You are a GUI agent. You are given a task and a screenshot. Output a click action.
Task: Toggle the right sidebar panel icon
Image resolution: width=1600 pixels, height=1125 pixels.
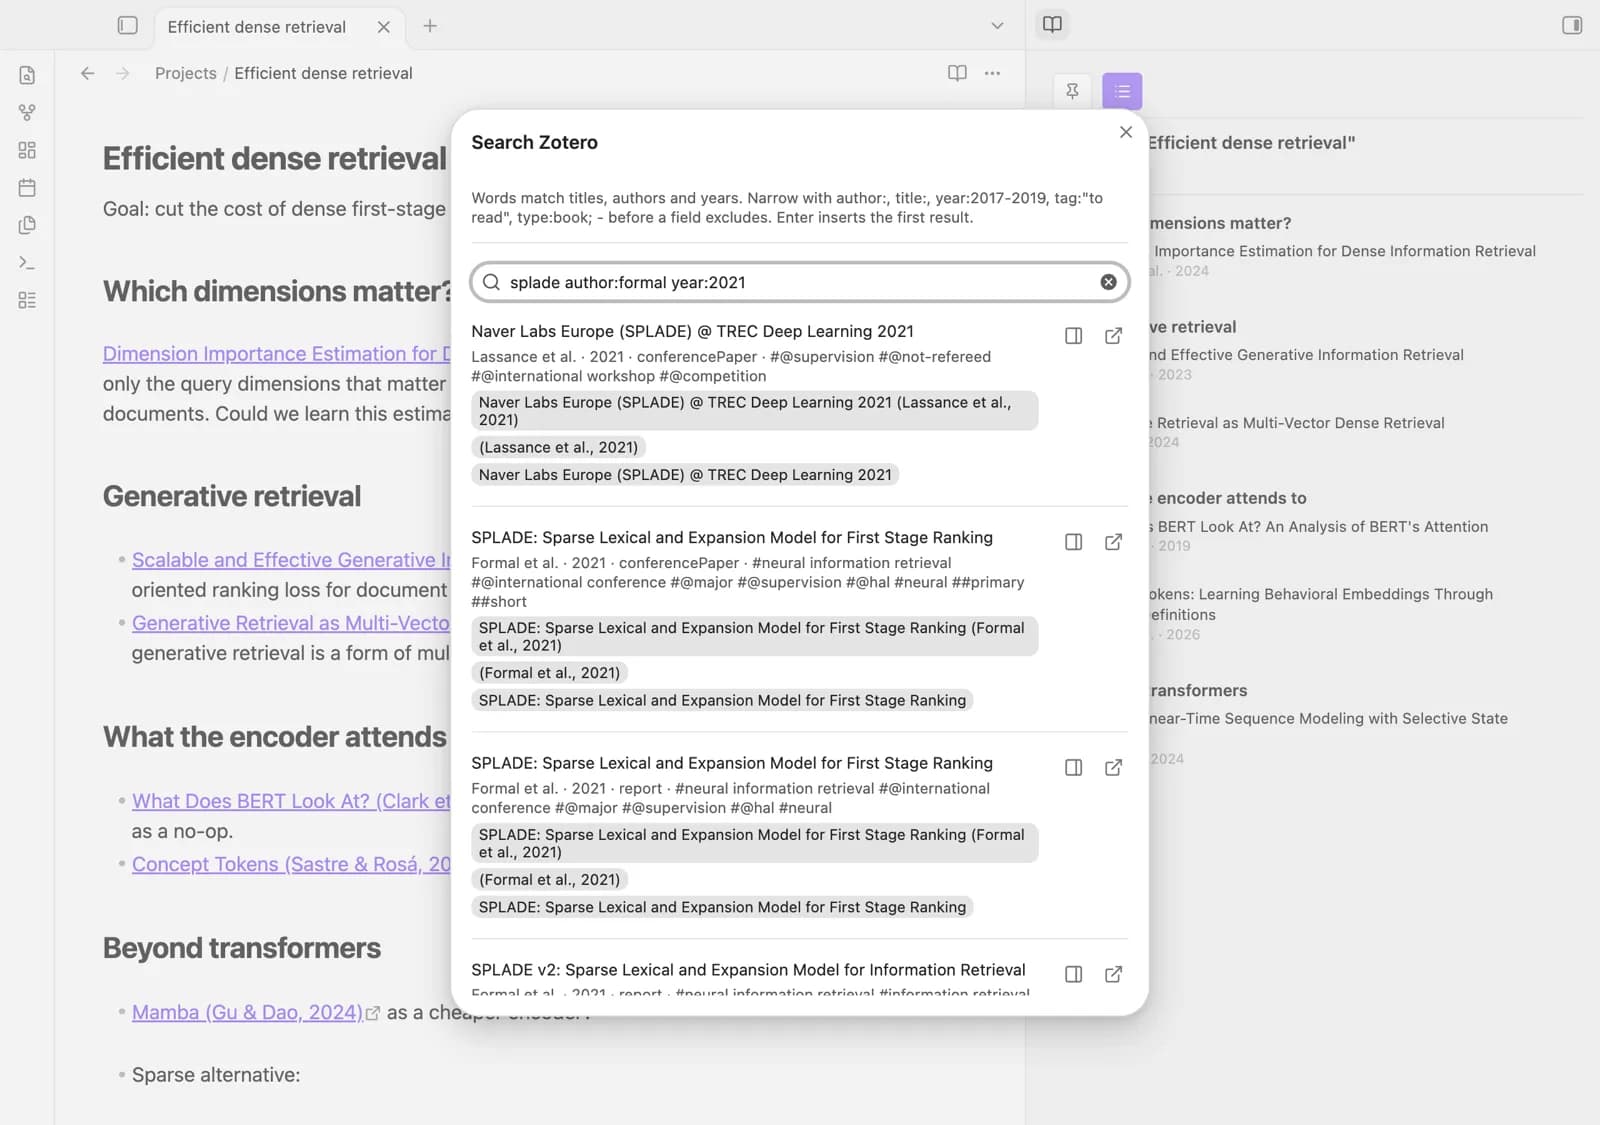(1572, 25)
